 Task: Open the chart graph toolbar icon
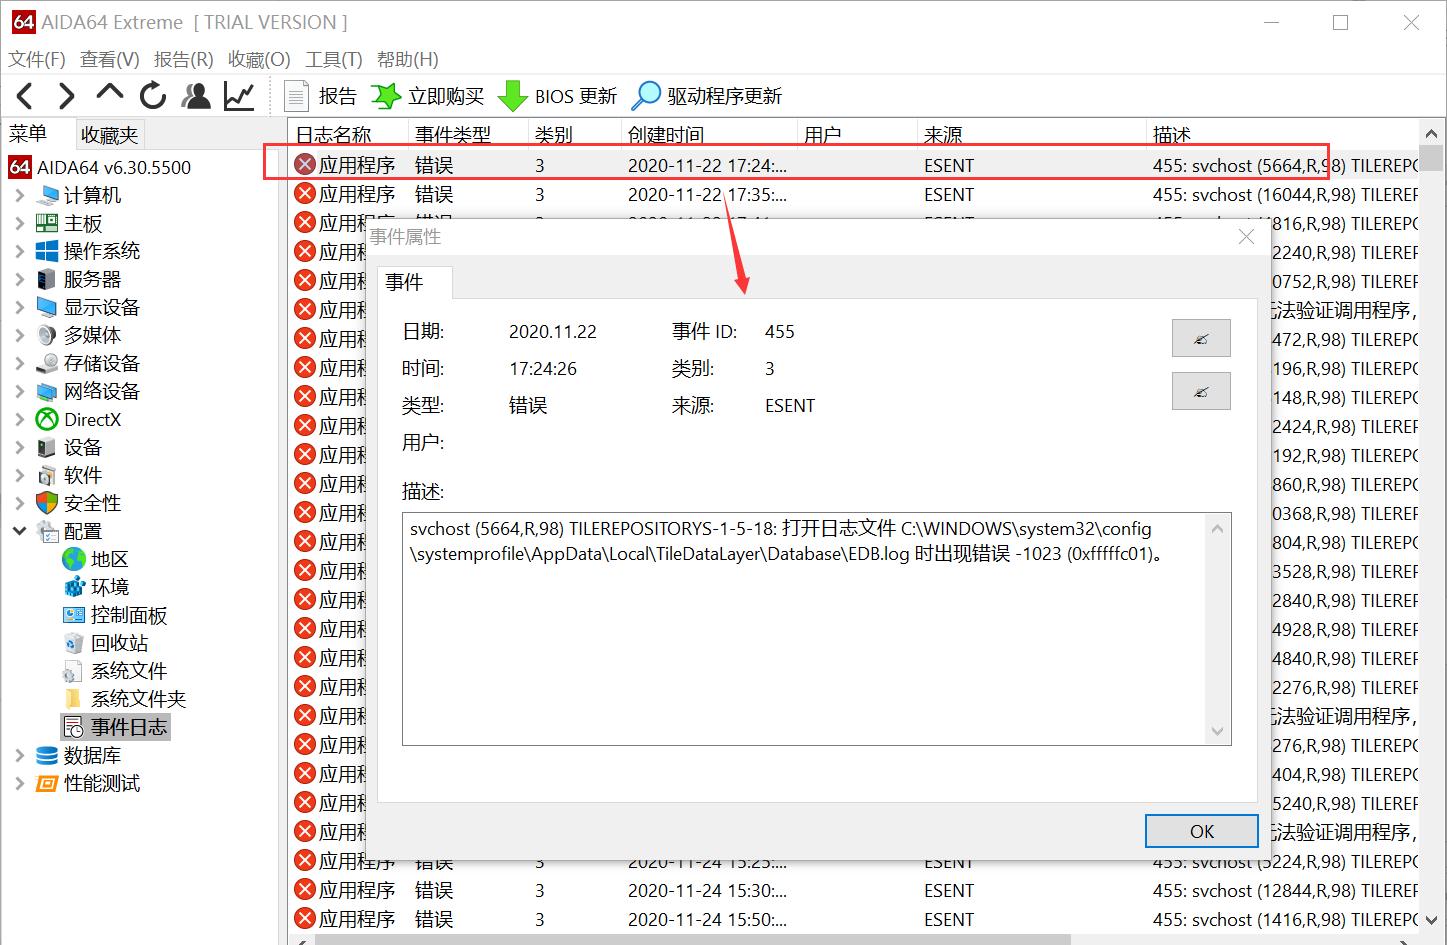pos(239,96)
